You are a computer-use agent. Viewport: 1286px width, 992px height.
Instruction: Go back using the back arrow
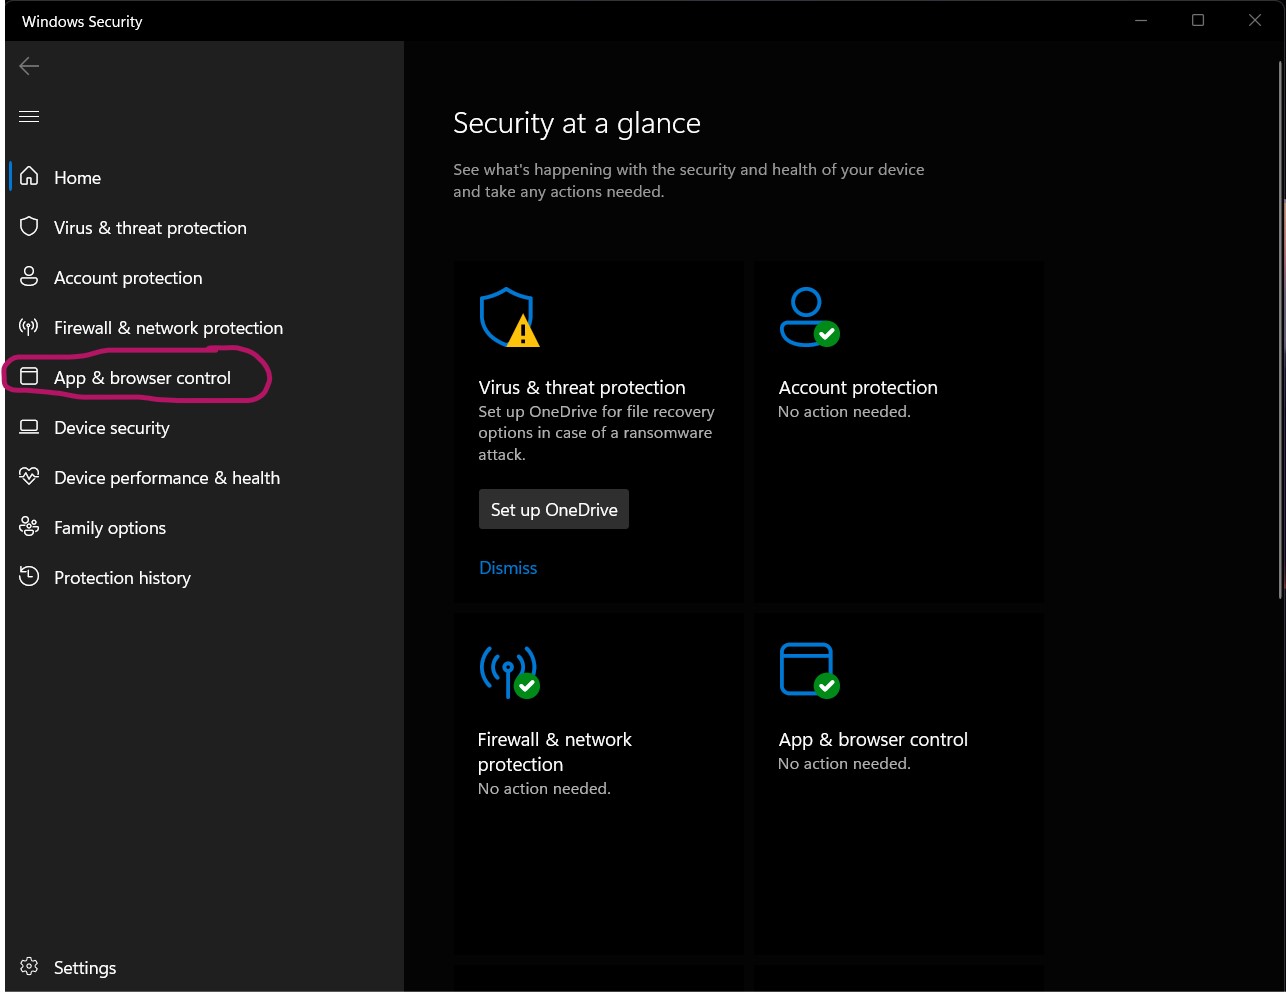29,66
